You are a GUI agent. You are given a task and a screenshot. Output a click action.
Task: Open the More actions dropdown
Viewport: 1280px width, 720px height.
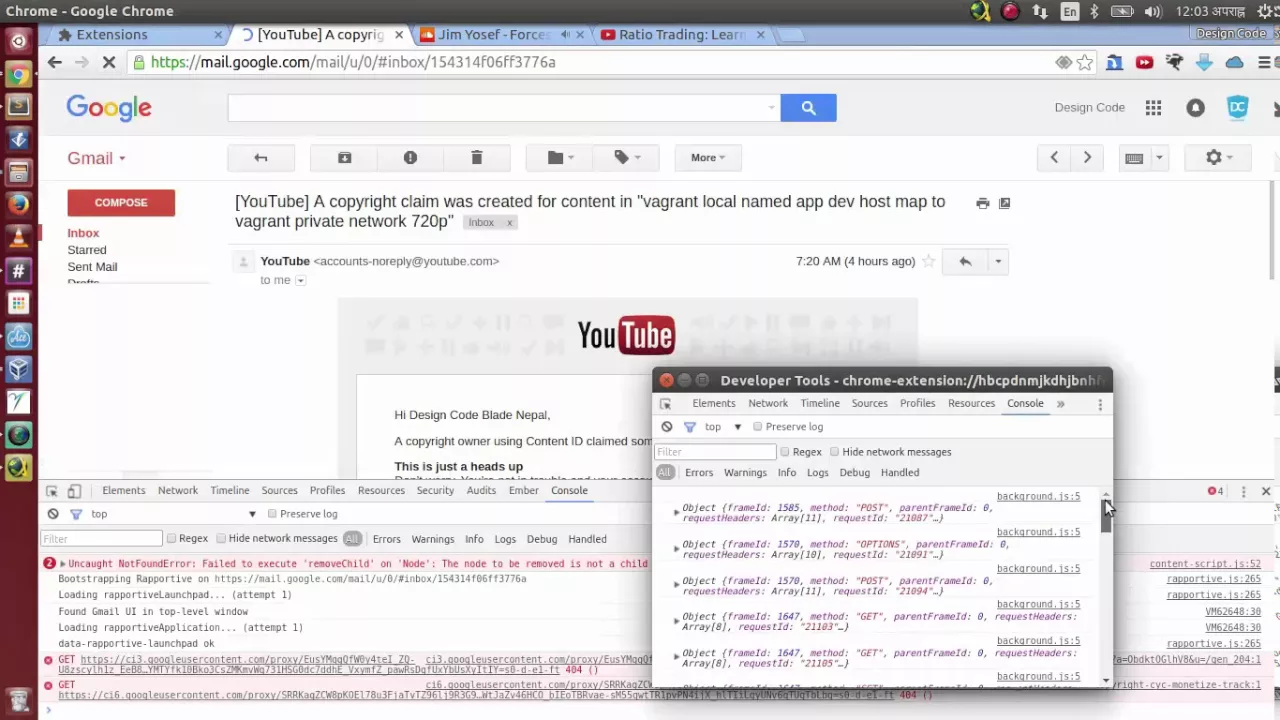click(707, 157)
